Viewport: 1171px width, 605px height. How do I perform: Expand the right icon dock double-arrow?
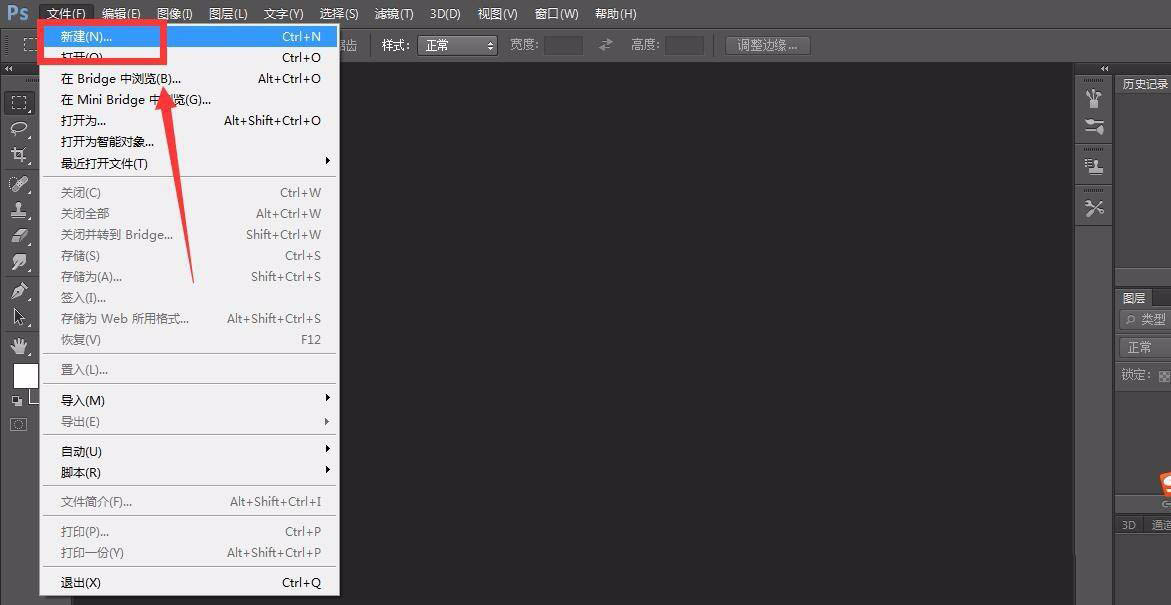point(1105,69)
